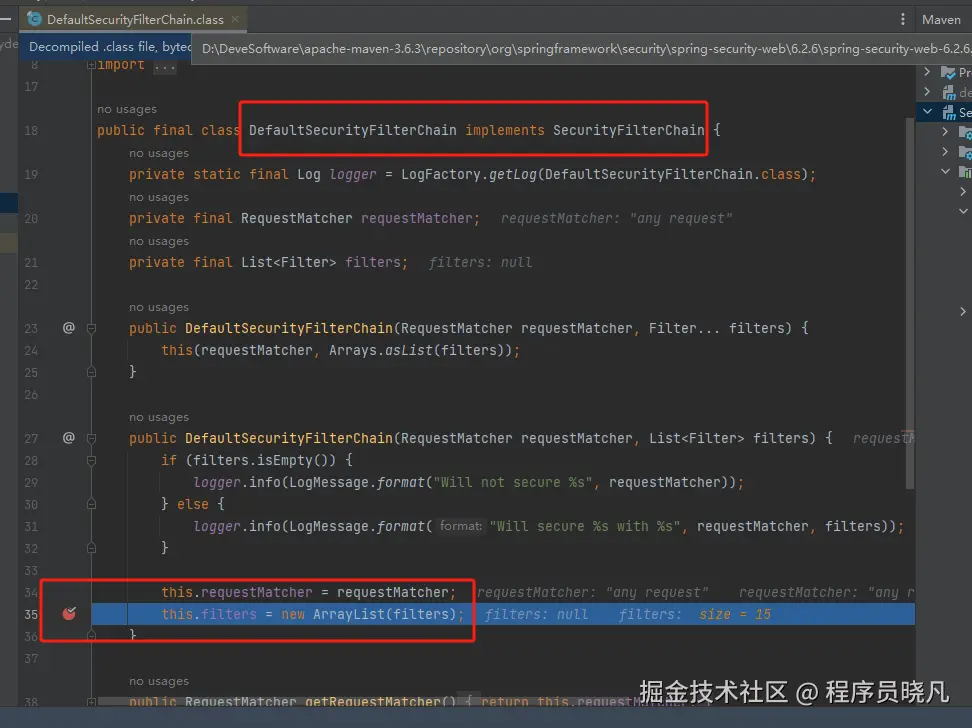Click the @ gutter icon on line 27
Image resolution: width=972 pixels, height=728 pixels.
69,438
